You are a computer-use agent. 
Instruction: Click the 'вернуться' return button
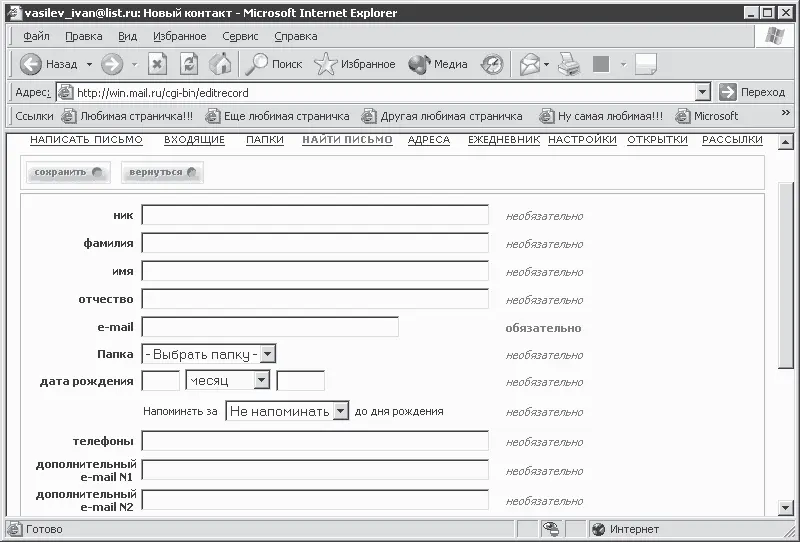[162, 172]
